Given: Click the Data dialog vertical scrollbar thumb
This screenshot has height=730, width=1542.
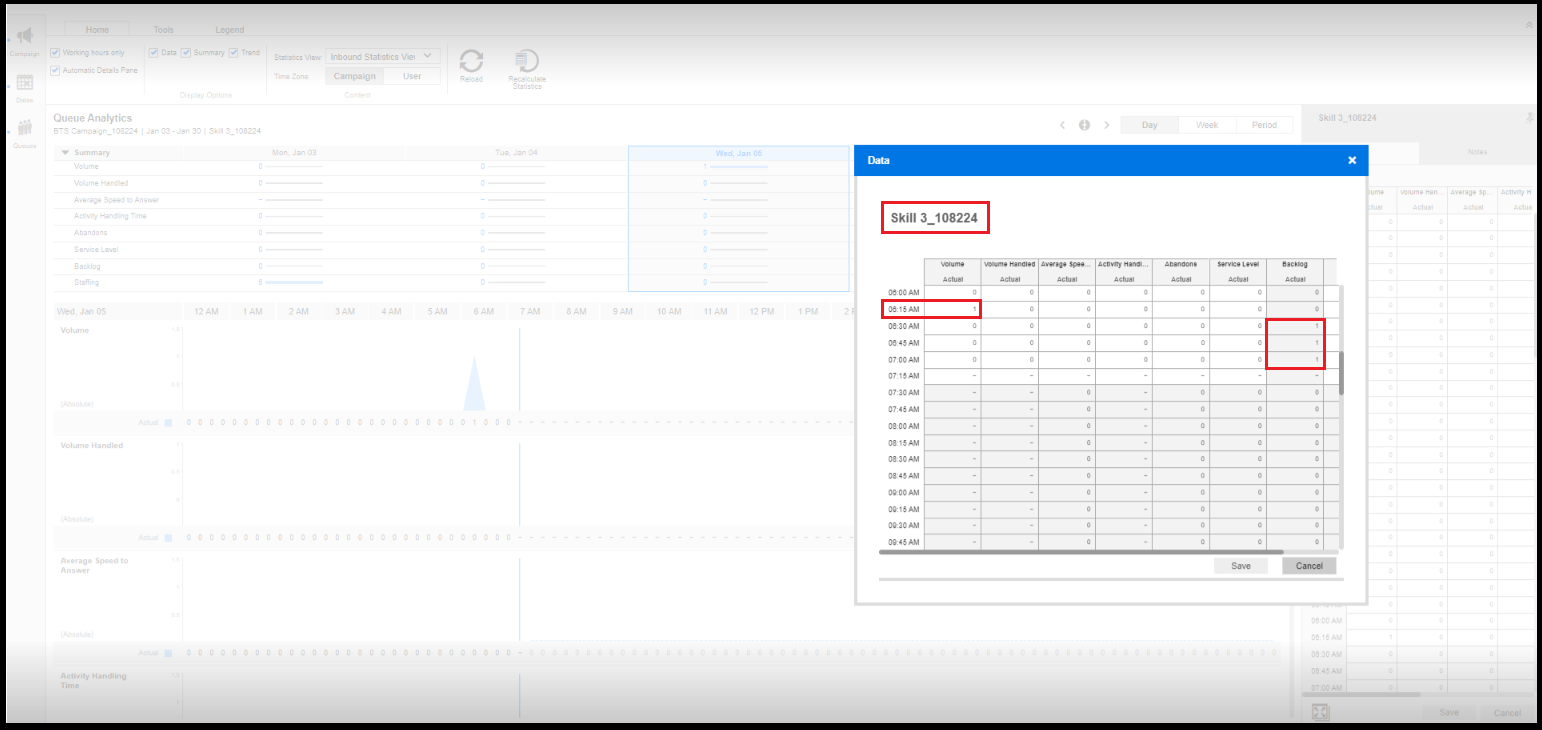Looking at the screenshot, I should point(1341,373).
